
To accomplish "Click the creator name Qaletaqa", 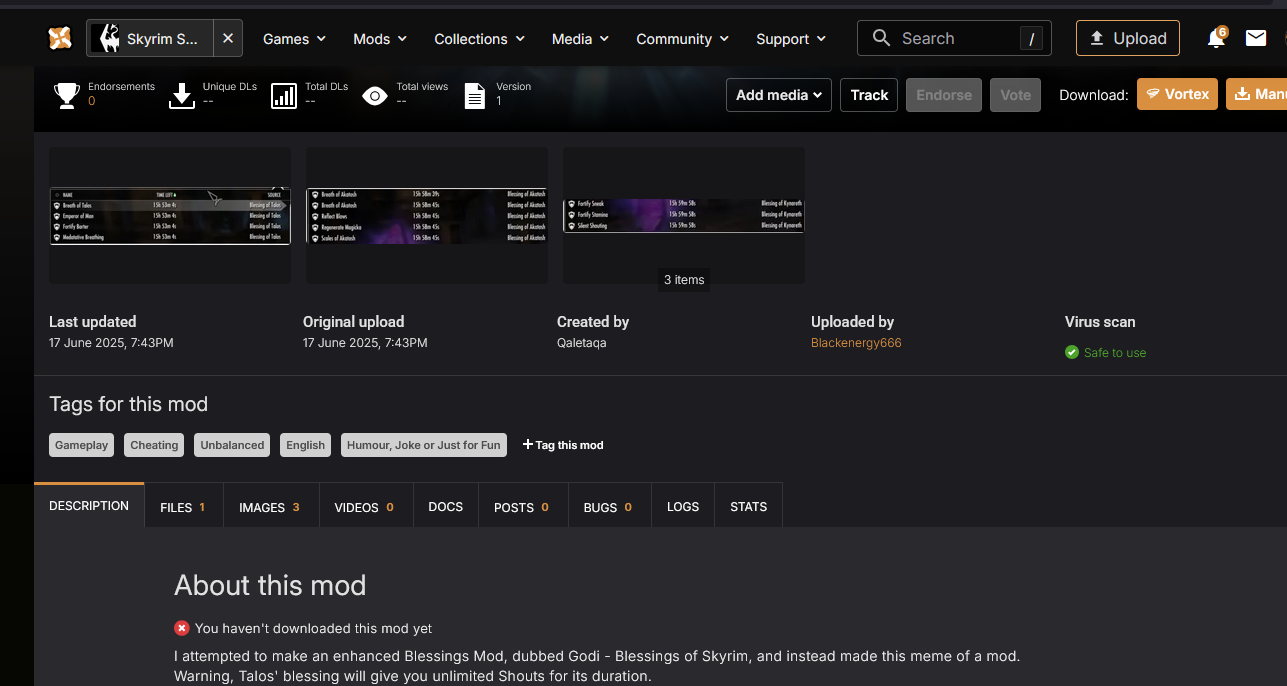I will pyautogui.click(x=582, y=343).
